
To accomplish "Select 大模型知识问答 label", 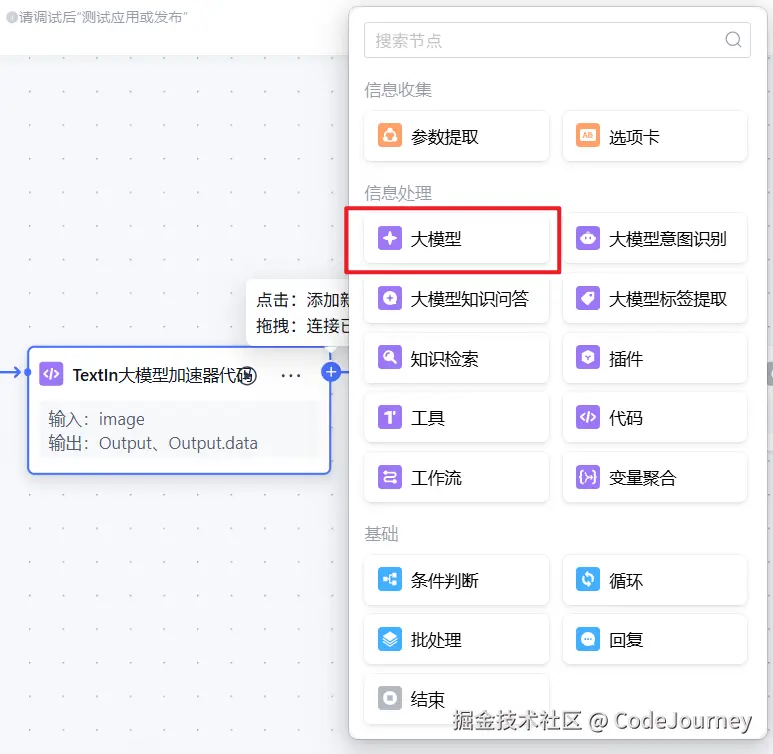I will (469, 299).
